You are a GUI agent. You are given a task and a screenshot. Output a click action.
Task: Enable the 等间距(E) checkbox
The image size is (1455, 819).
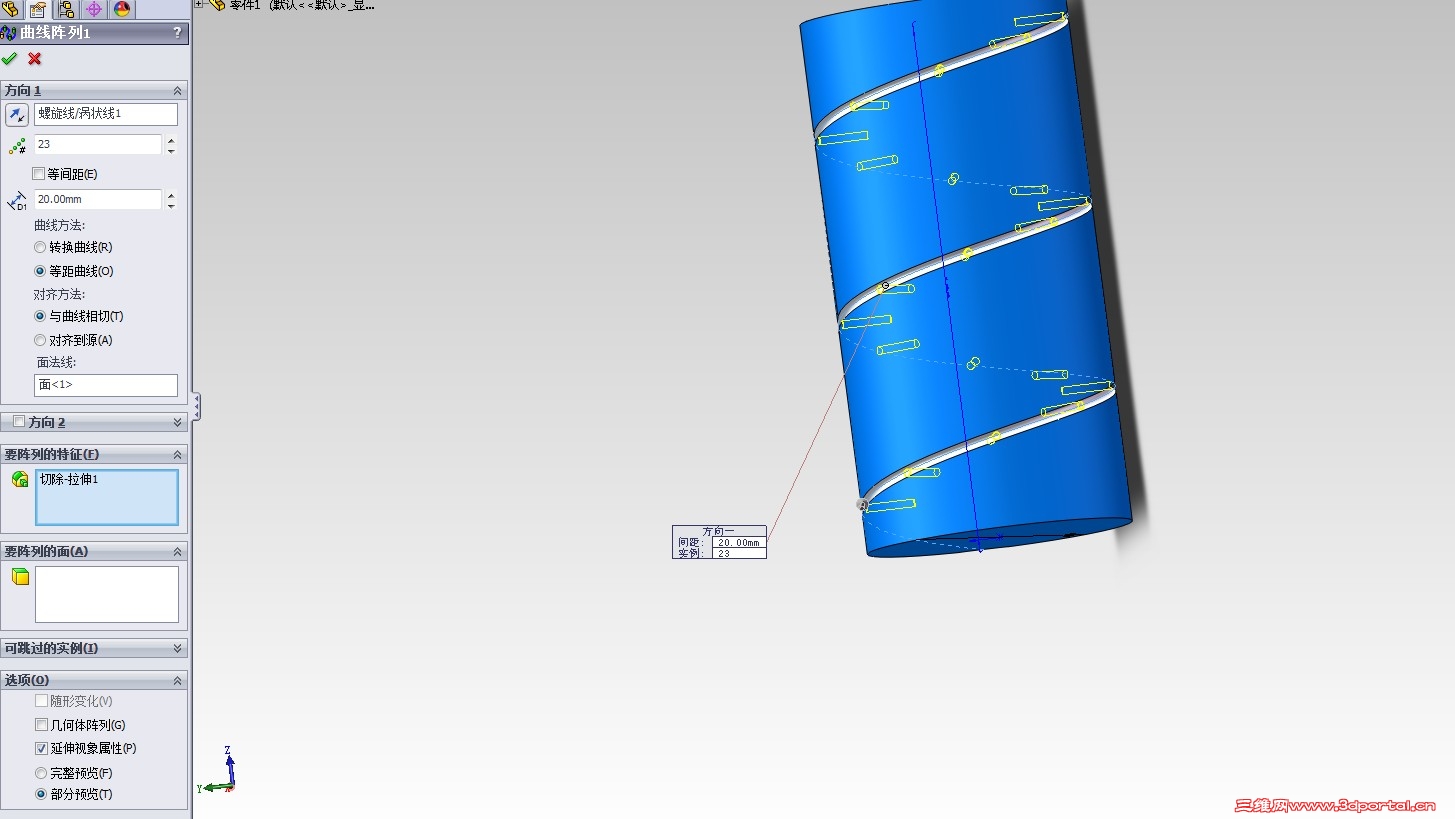(39, 174)
